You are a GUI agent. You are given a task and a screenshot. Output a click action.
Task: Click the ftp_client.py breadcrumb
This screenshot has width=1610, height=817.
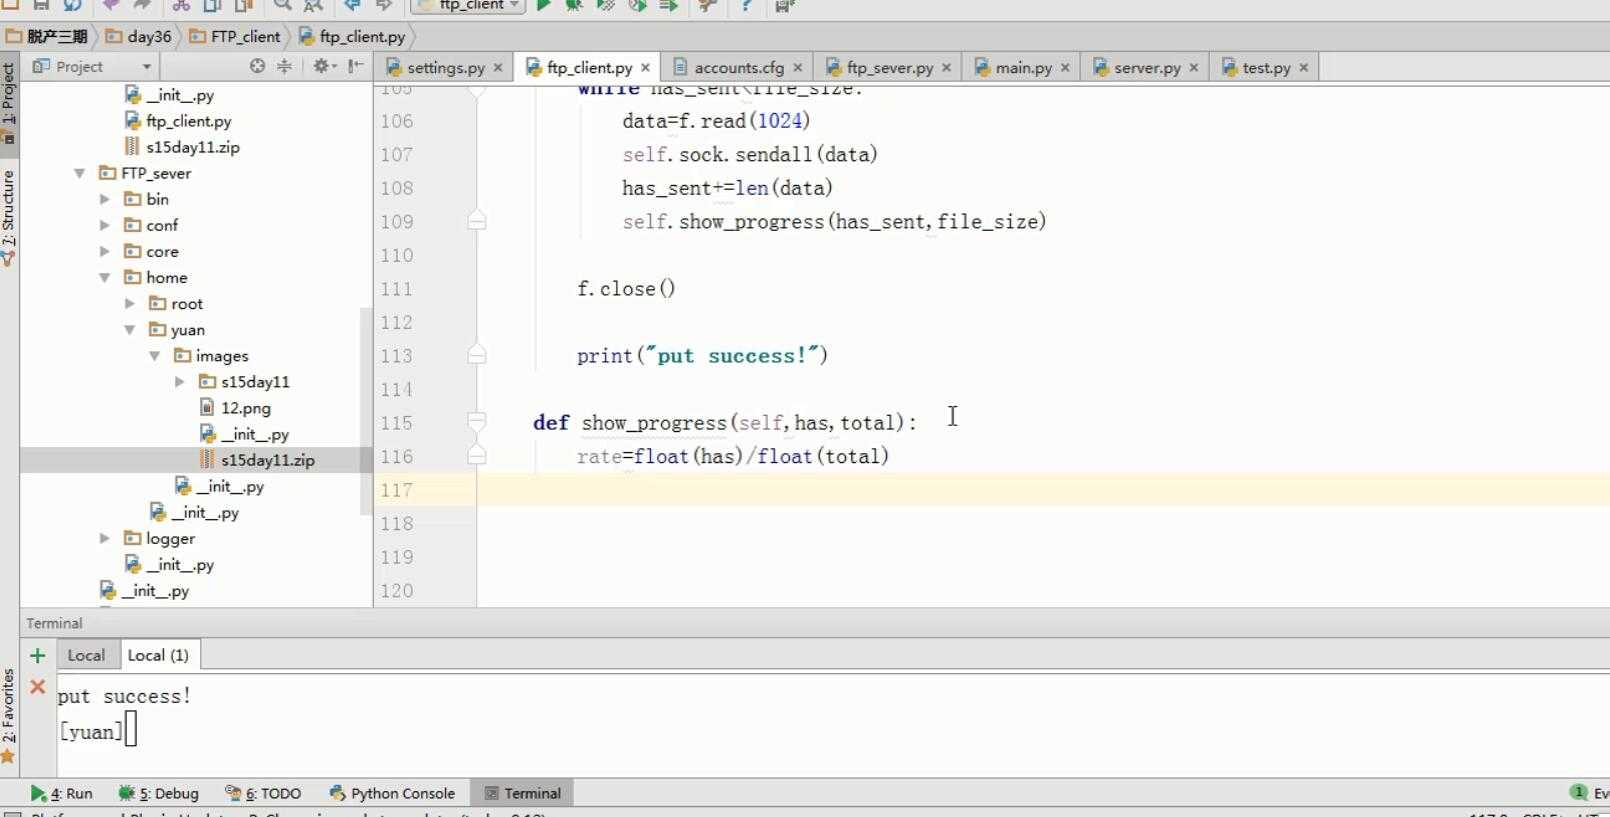[352, 36]
